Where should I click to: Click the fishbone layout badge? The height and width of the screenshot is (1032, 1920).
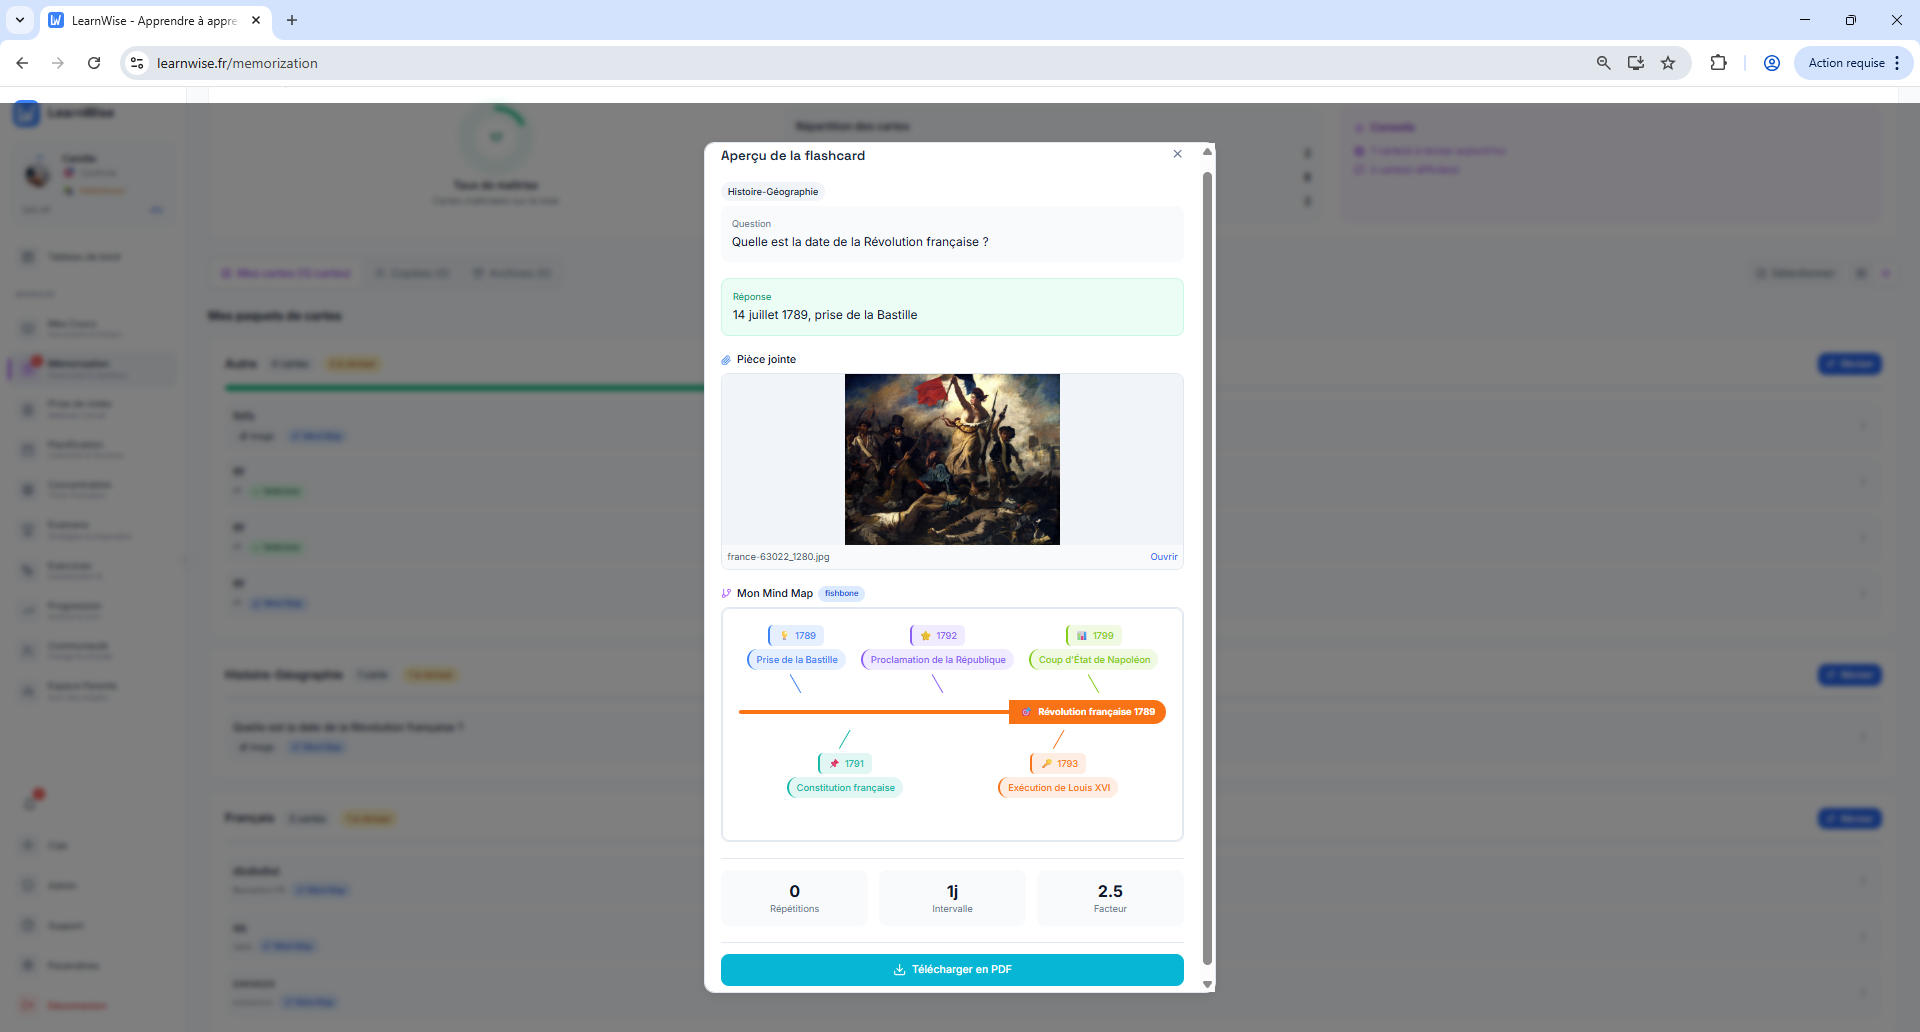coord(841,594)
